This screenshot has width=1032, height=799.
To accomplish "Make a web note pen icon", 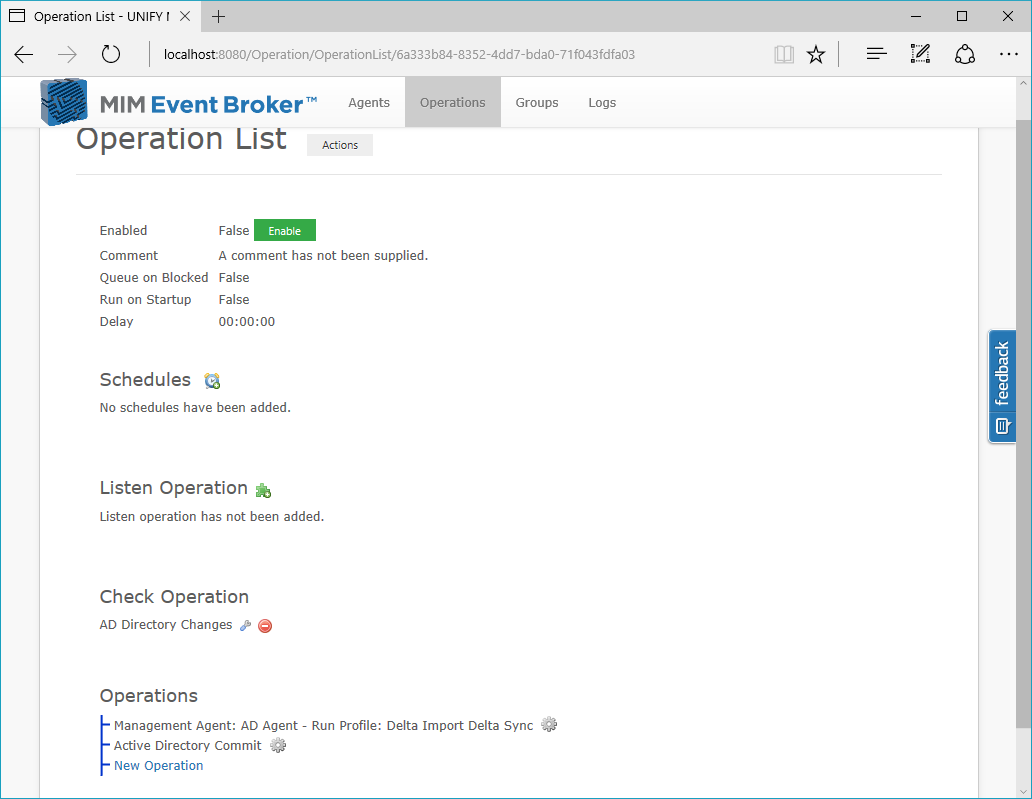I will [920, 54].
